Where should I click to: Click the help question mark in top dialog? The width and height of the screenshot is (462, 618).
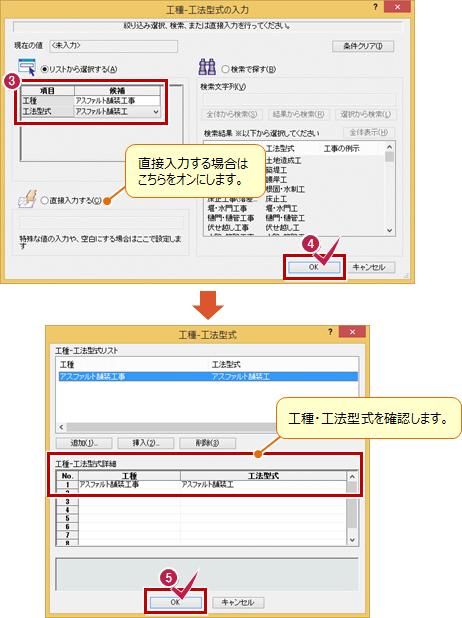point(375,7)
